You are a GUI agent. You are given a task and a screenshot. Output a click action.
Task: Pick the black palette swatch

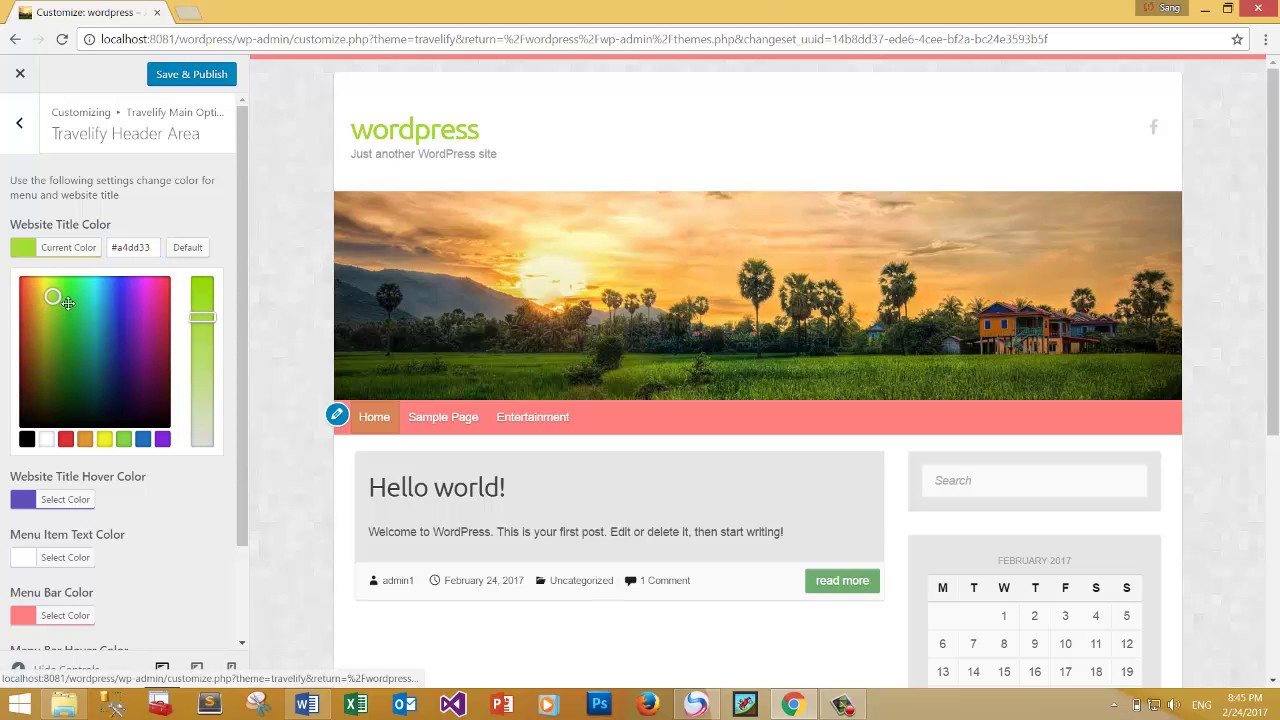(x=27, y=439)
